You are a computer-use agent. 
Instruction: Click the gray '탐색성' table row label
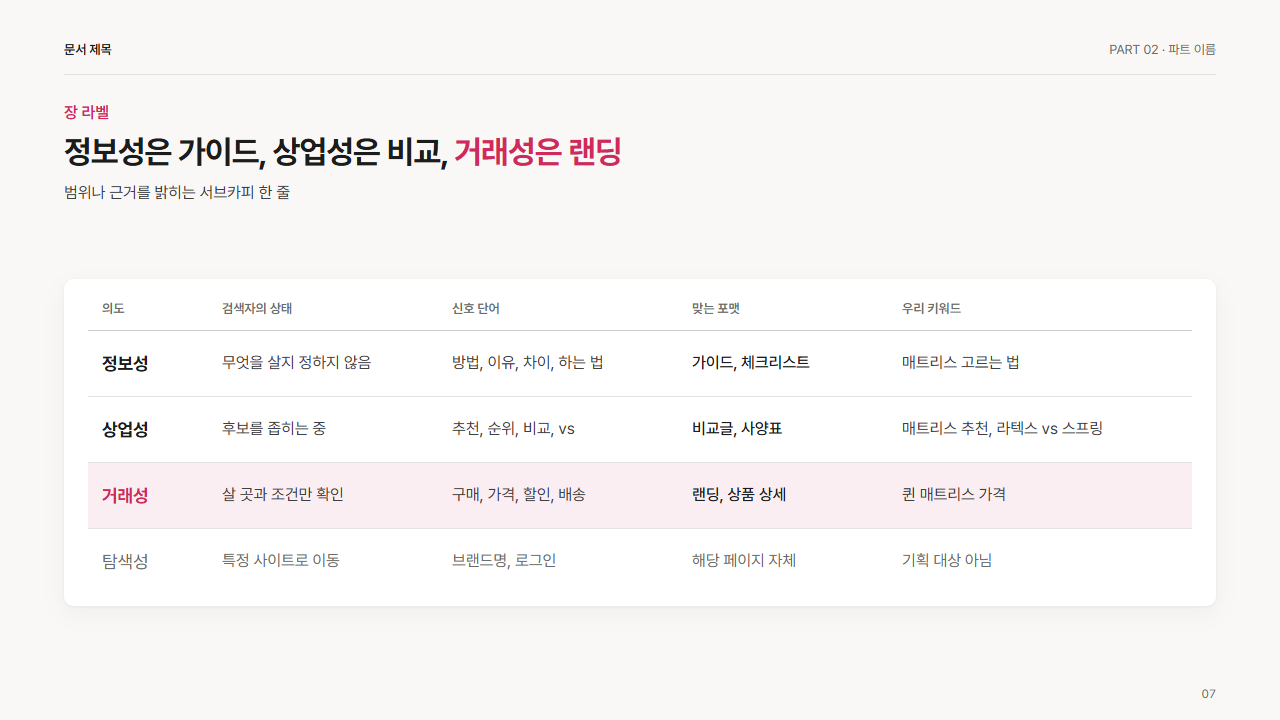[125, 561]
